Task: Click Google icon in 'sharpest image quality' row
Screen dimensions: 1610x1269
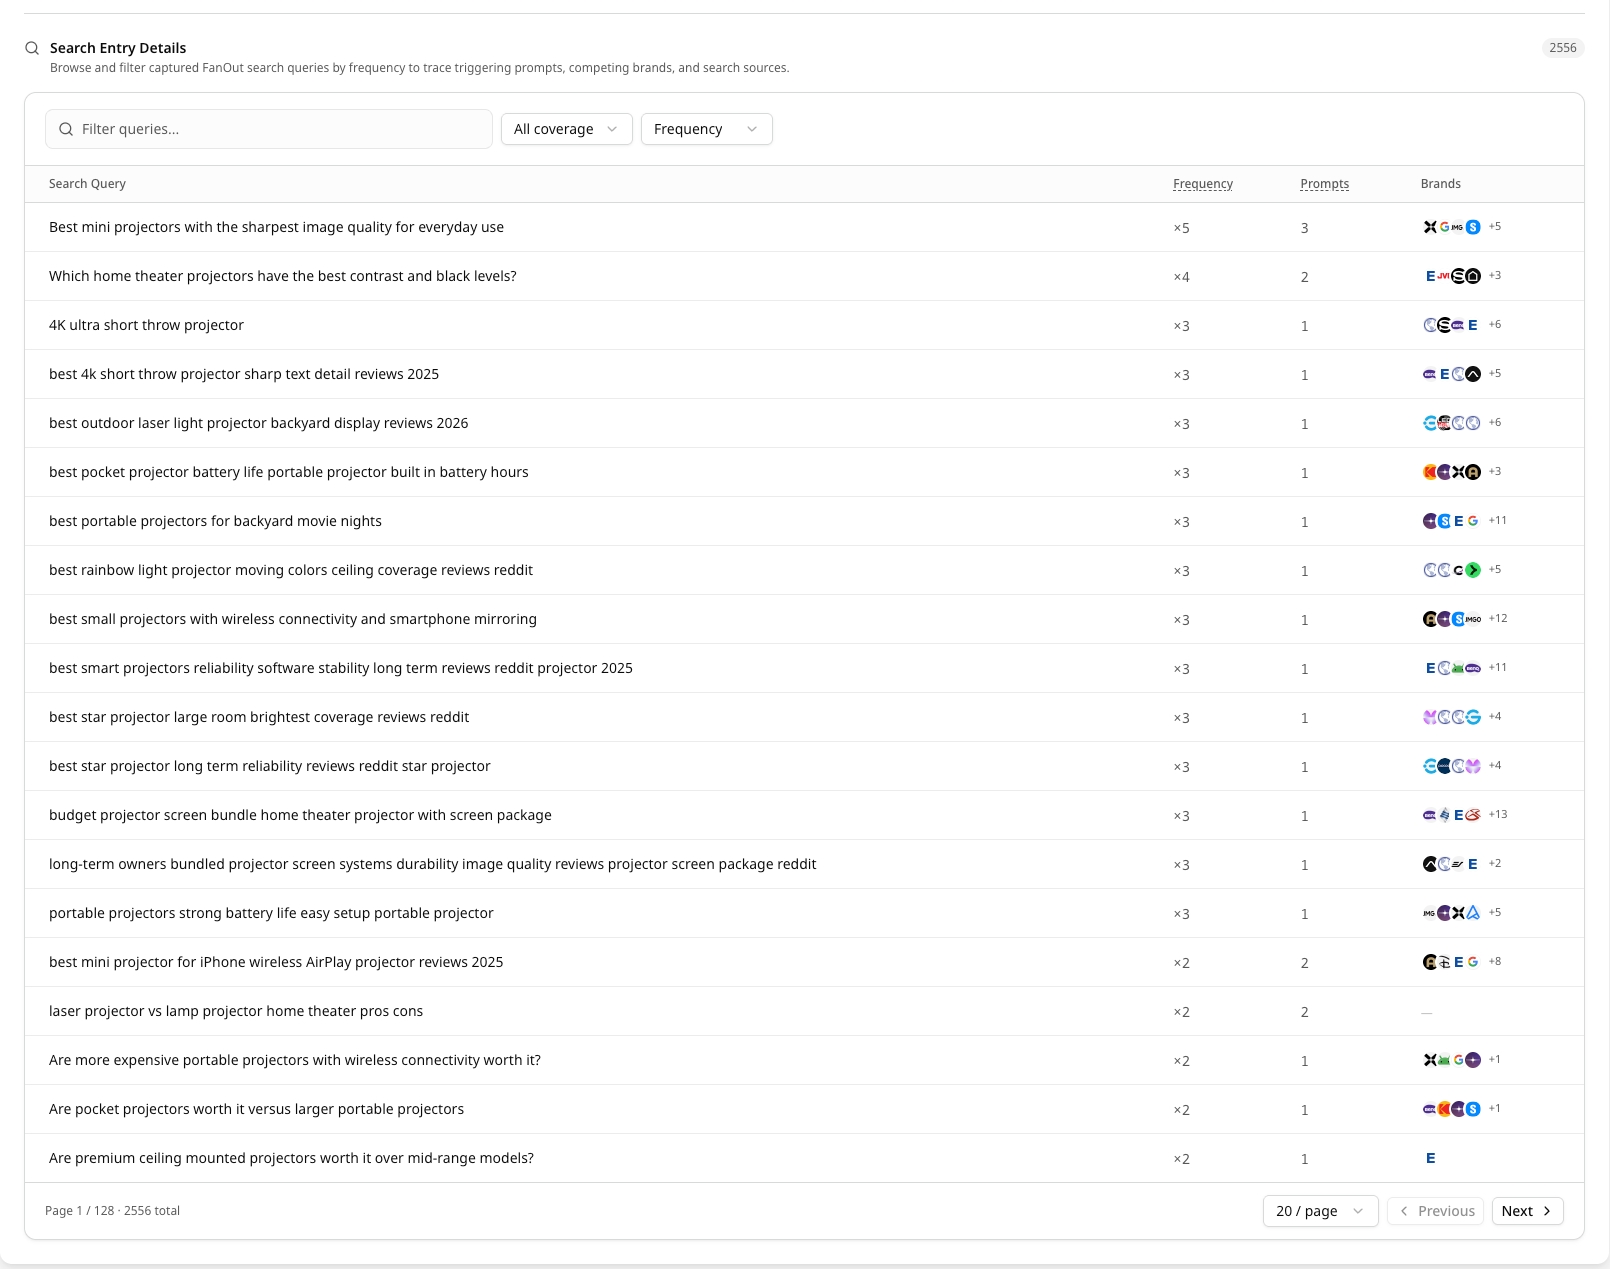Action: coord(1444,227)
